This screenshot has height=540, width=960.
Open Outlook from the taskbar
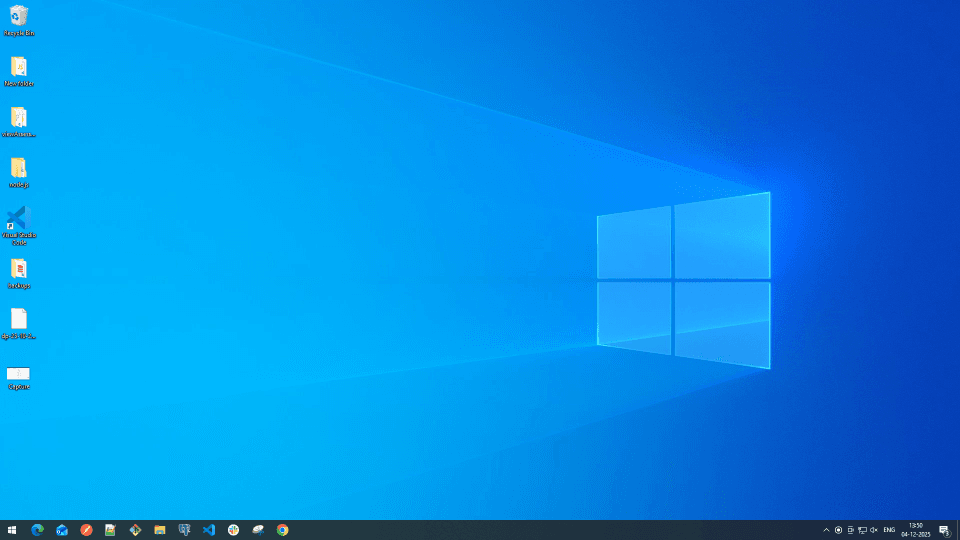(62, 530)
